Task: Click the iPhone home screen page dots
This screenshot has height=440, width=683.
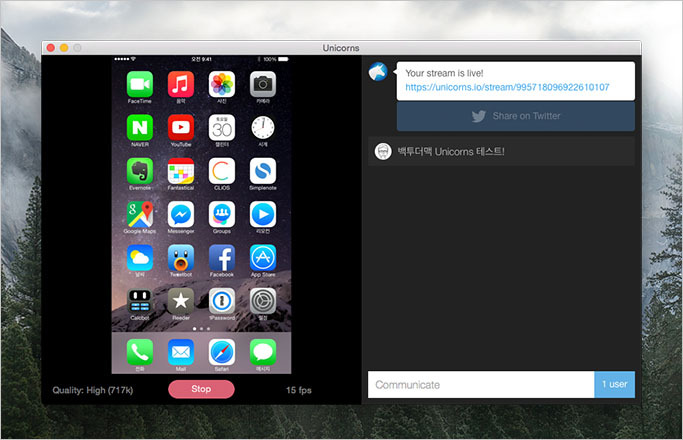Action: [x=201, y=329]
